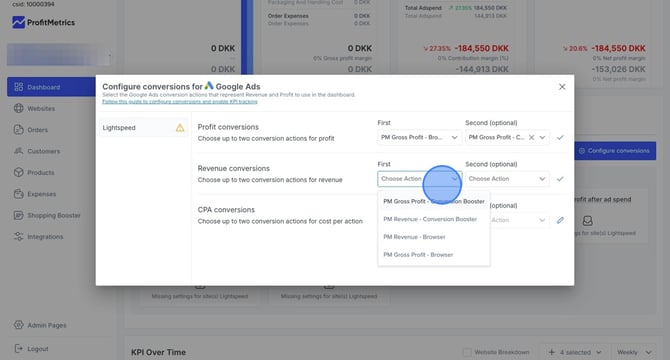Click the KPI Over Time heading
This screenshot has height=360, width=670.
pos(158,352)
